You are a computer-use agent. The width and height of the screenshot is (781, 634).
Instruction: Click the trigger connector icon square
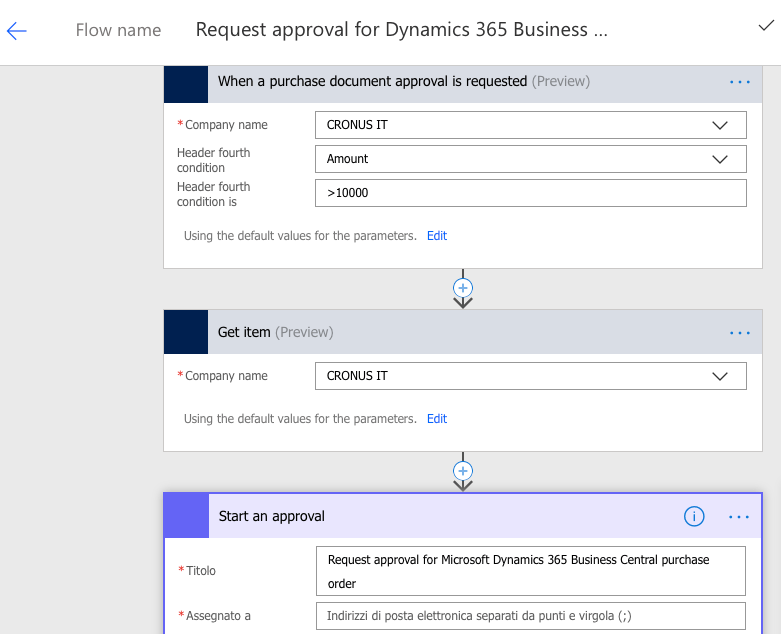[x=186, y=82]
